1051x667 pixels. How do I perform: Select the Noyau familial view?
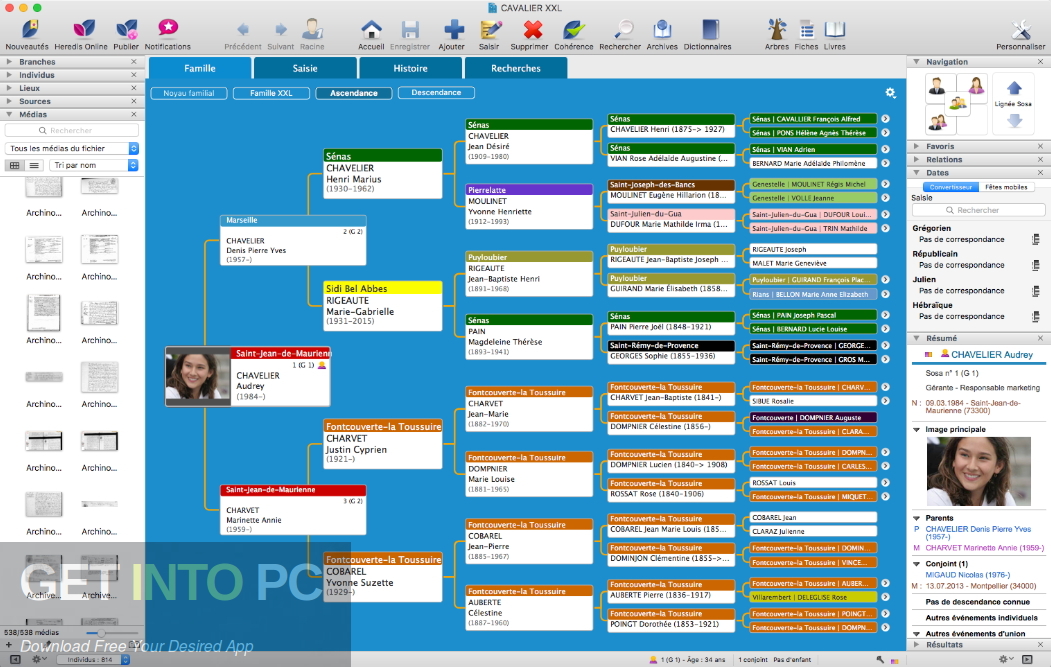(189, 93)
